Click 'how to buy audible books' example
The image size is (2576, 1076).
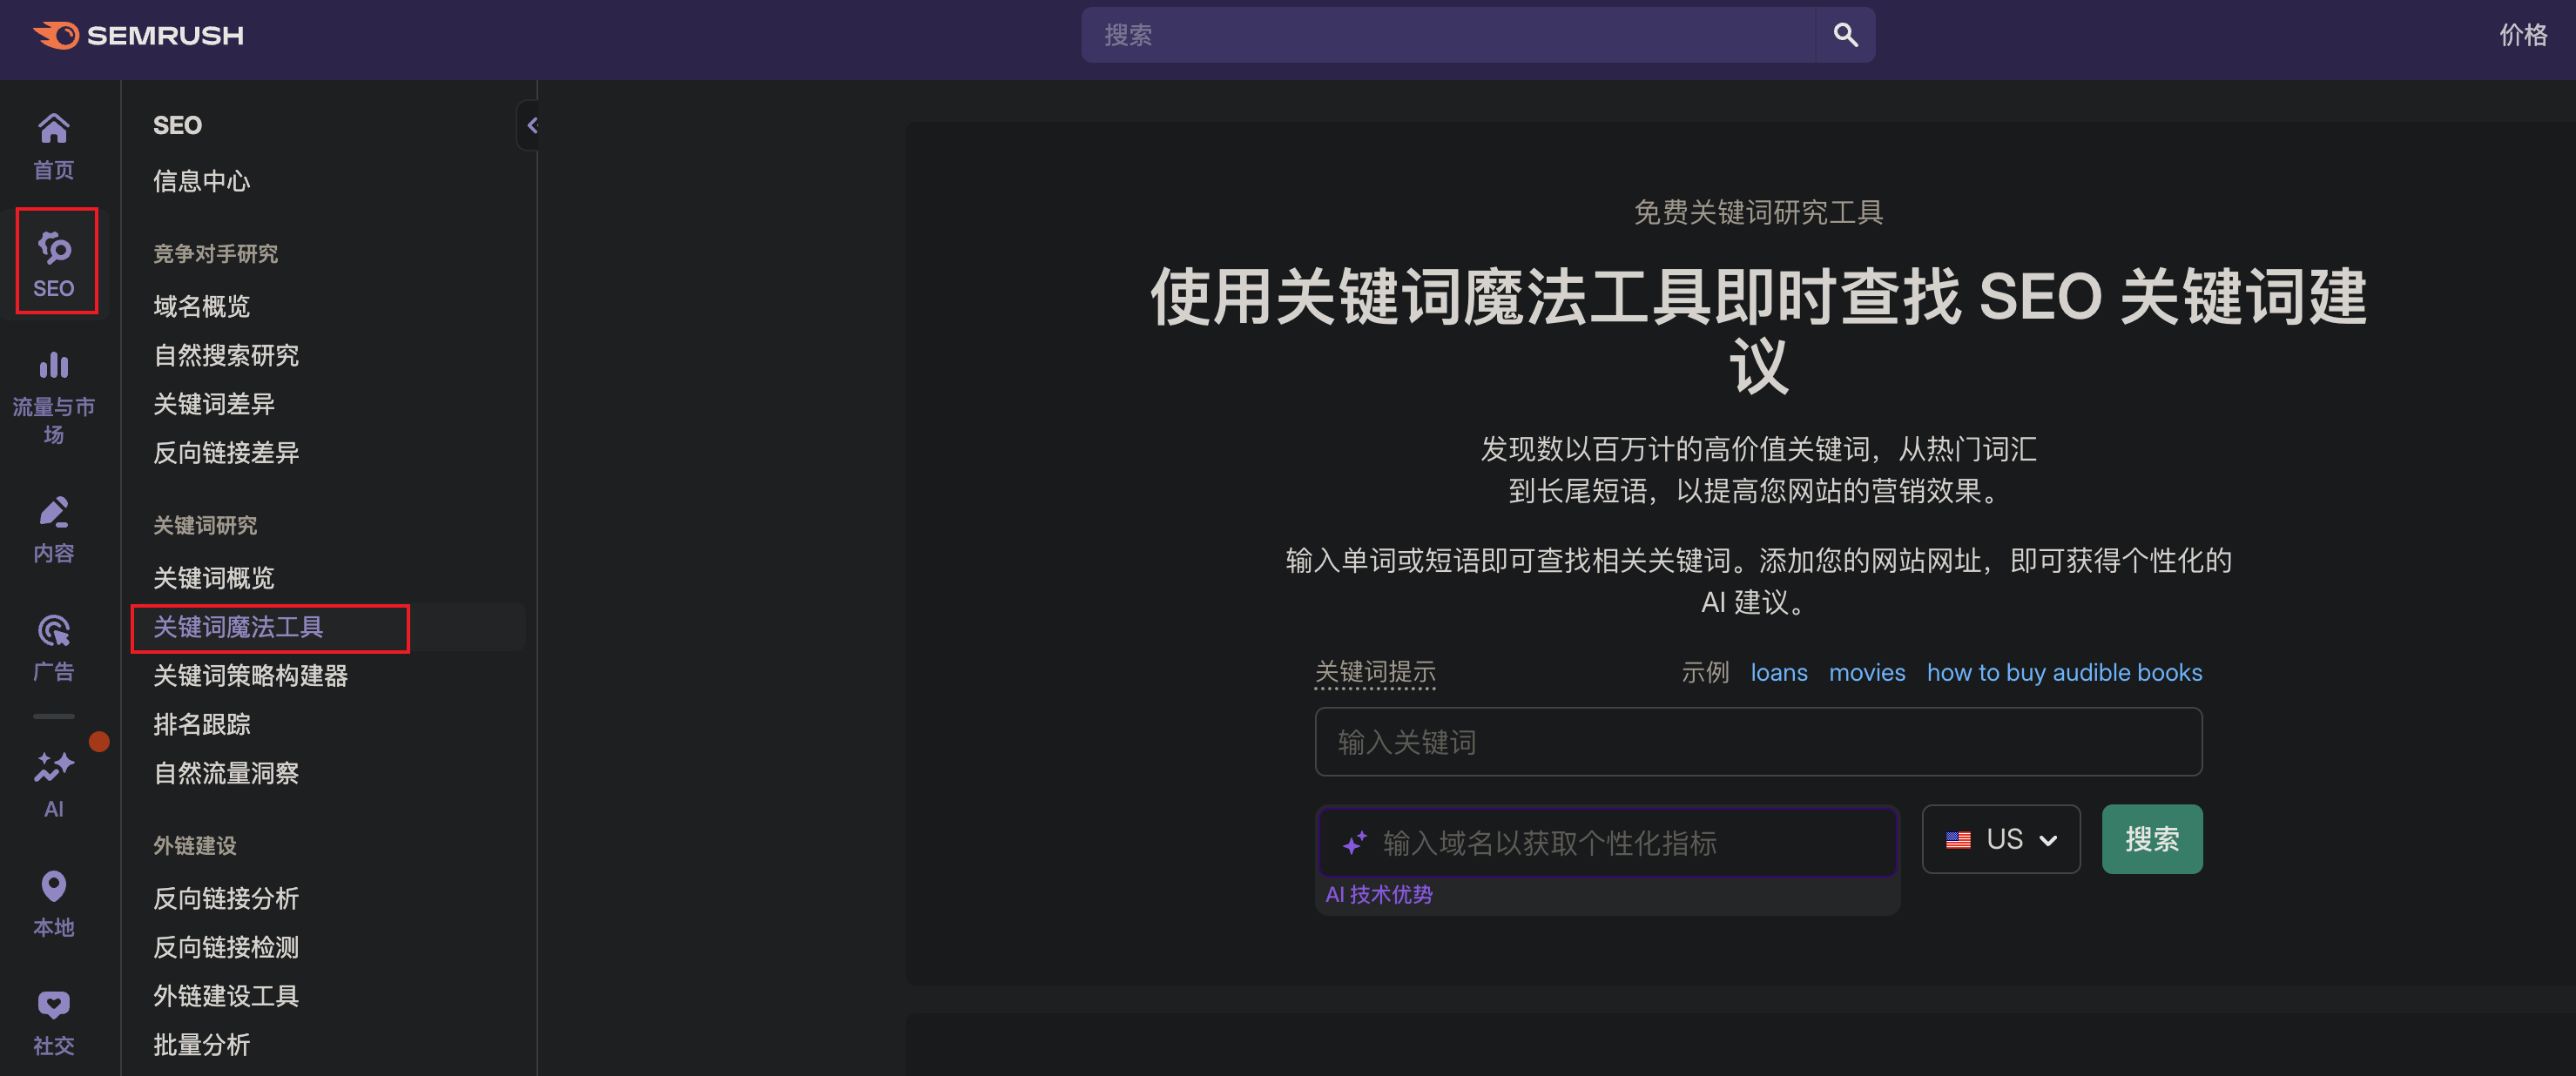coord(2063,672)
